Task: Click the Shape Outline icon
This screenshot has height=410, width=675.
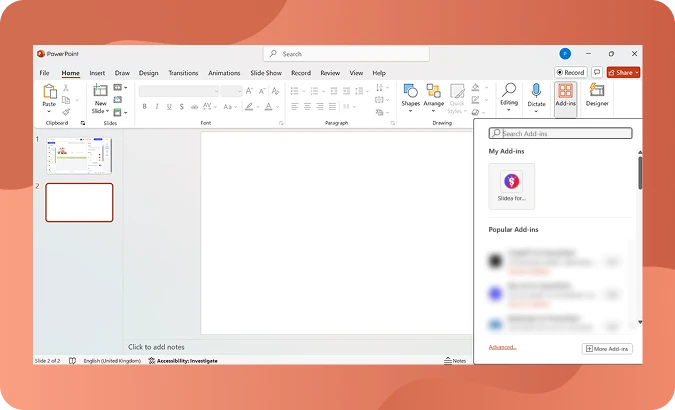Action: tap(476, 100)
